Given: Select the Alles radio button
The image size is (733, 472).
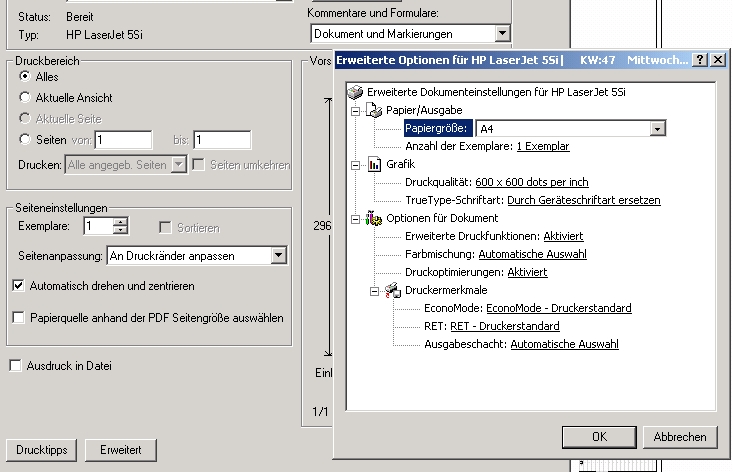Looking at the screenshot, I should [25, 76].
